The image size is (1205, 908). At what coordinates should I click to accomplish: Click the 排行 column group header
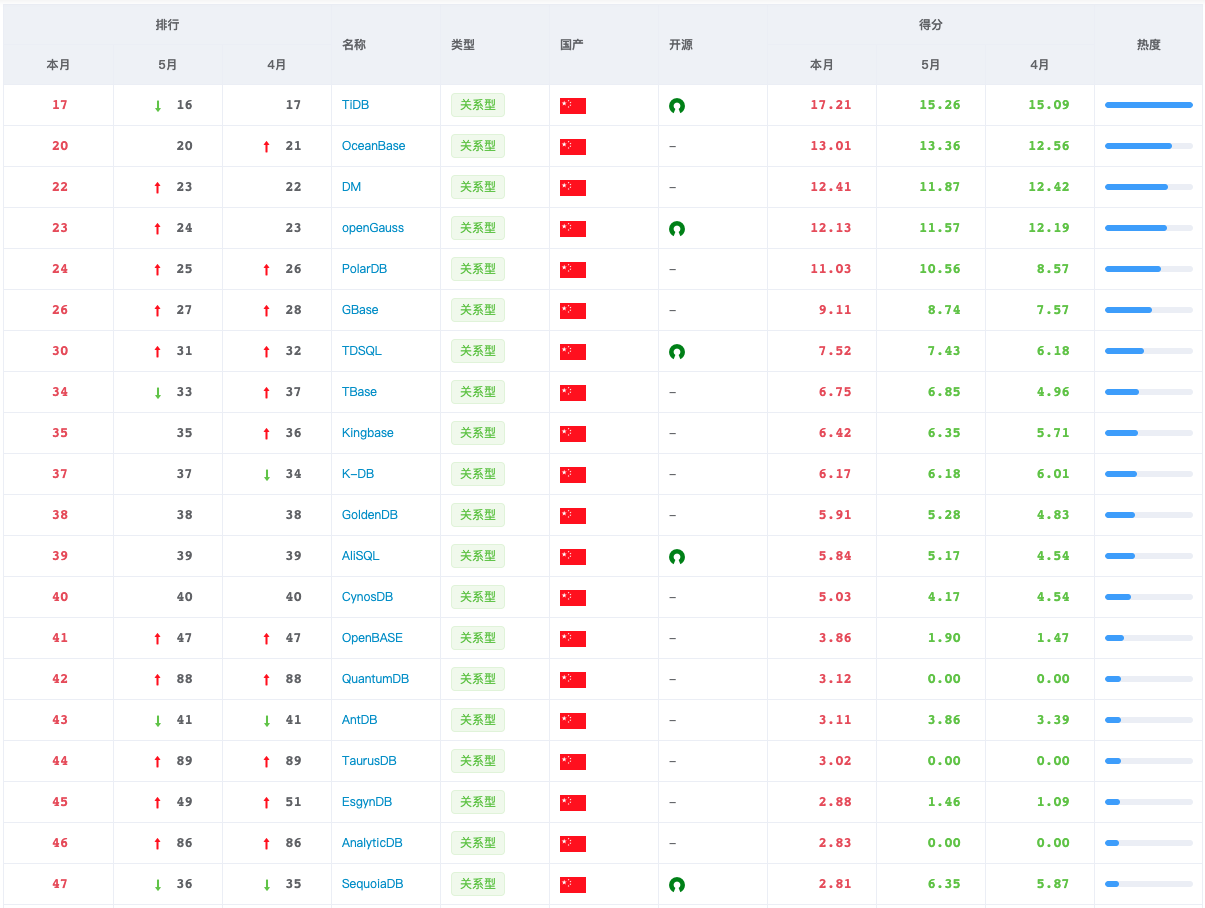click(168, 25)
